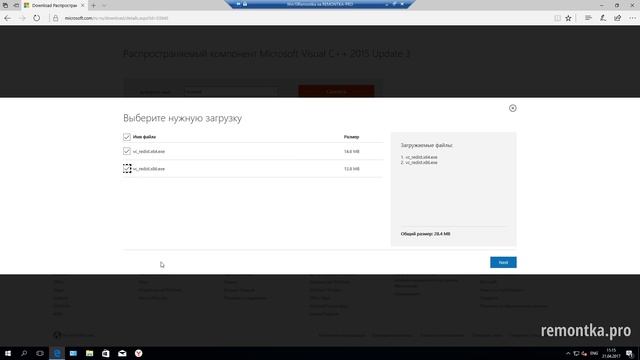Click the 14.6 MB size value

[351, 151]
